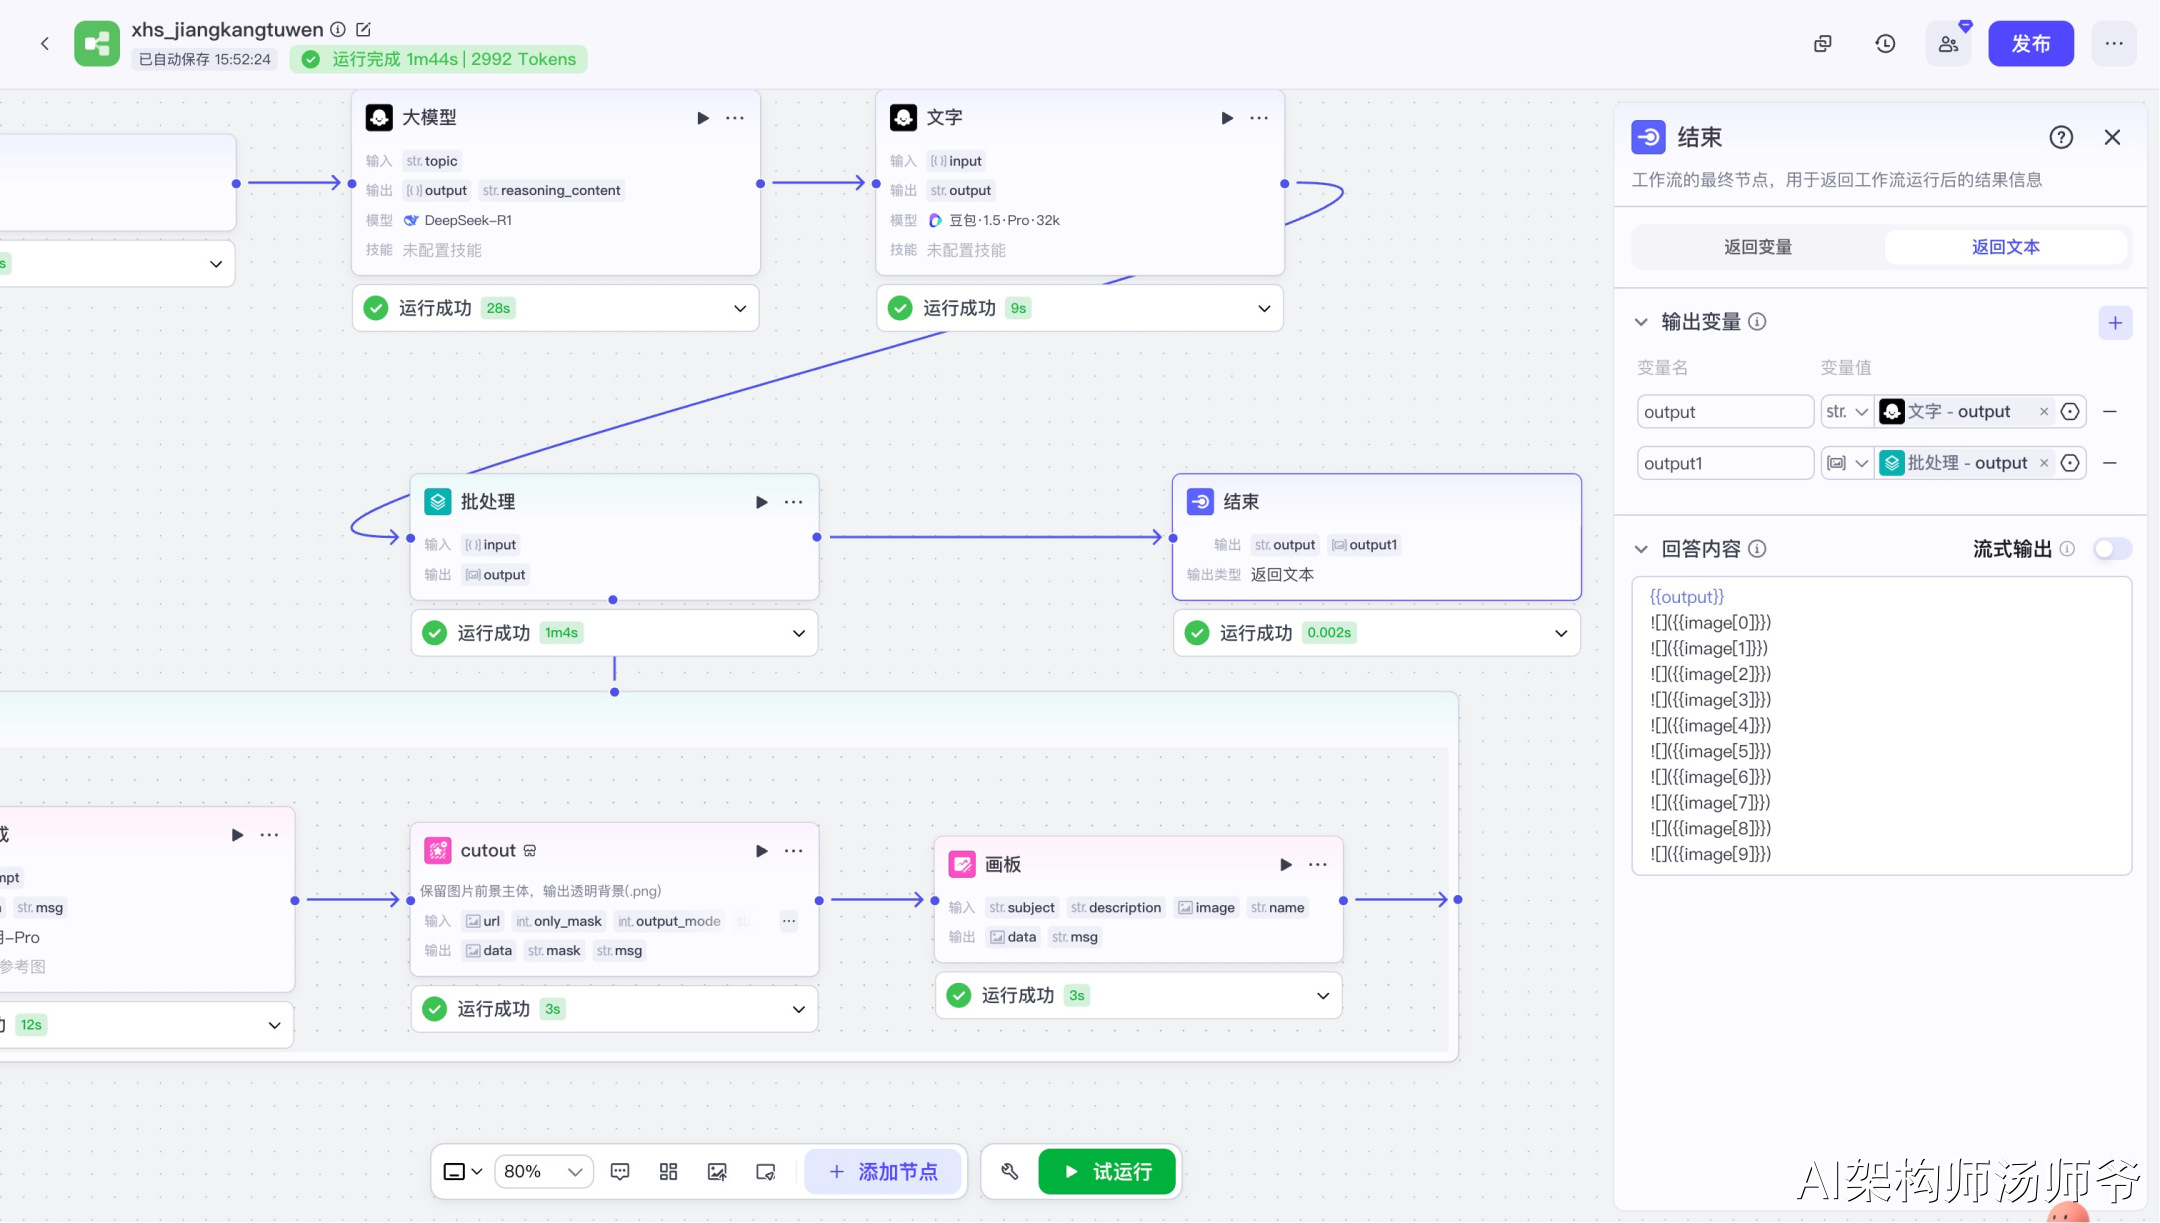Open 大模型 node more menu
2160x1223 pixels.
[x=735, y=118]
